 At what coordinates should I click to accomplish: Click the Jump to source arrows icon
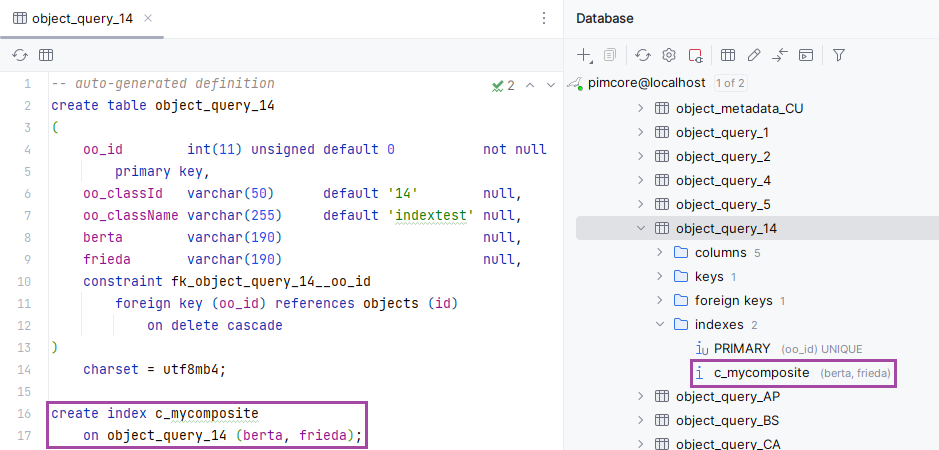[780, 55]
